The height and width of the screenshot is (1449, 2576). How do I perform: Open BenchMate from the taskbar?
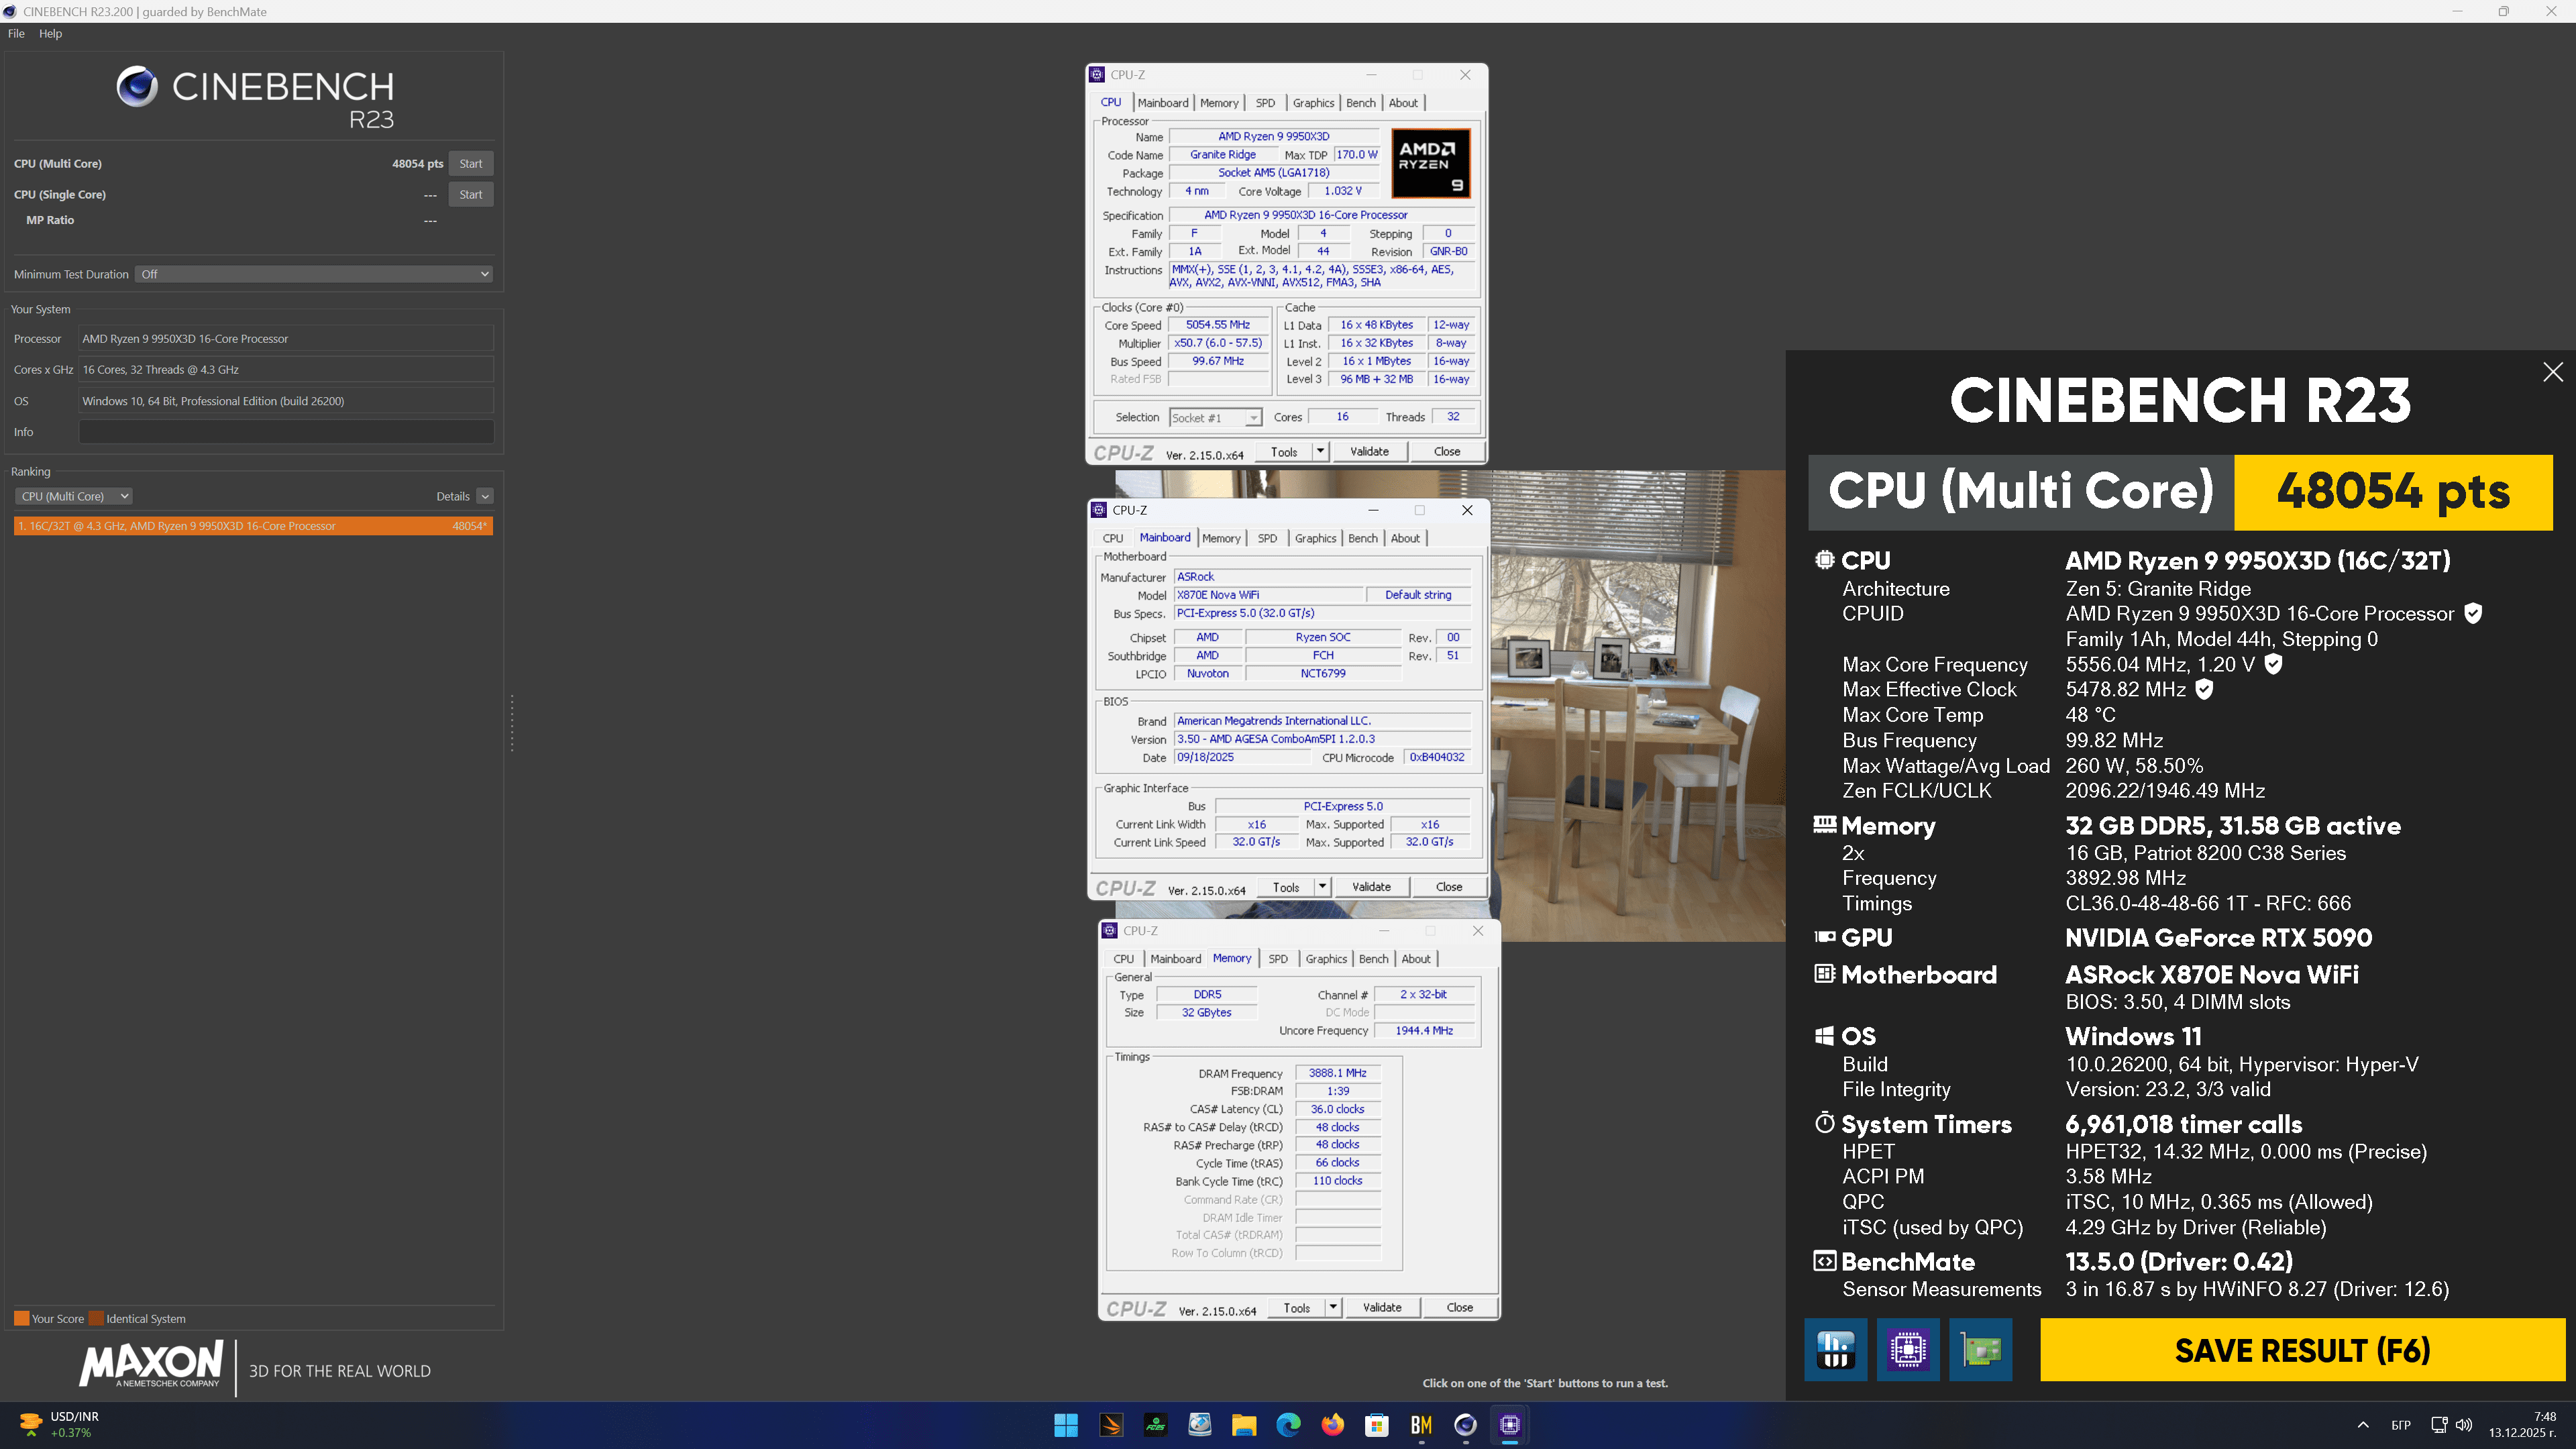pos(1421,1425)
